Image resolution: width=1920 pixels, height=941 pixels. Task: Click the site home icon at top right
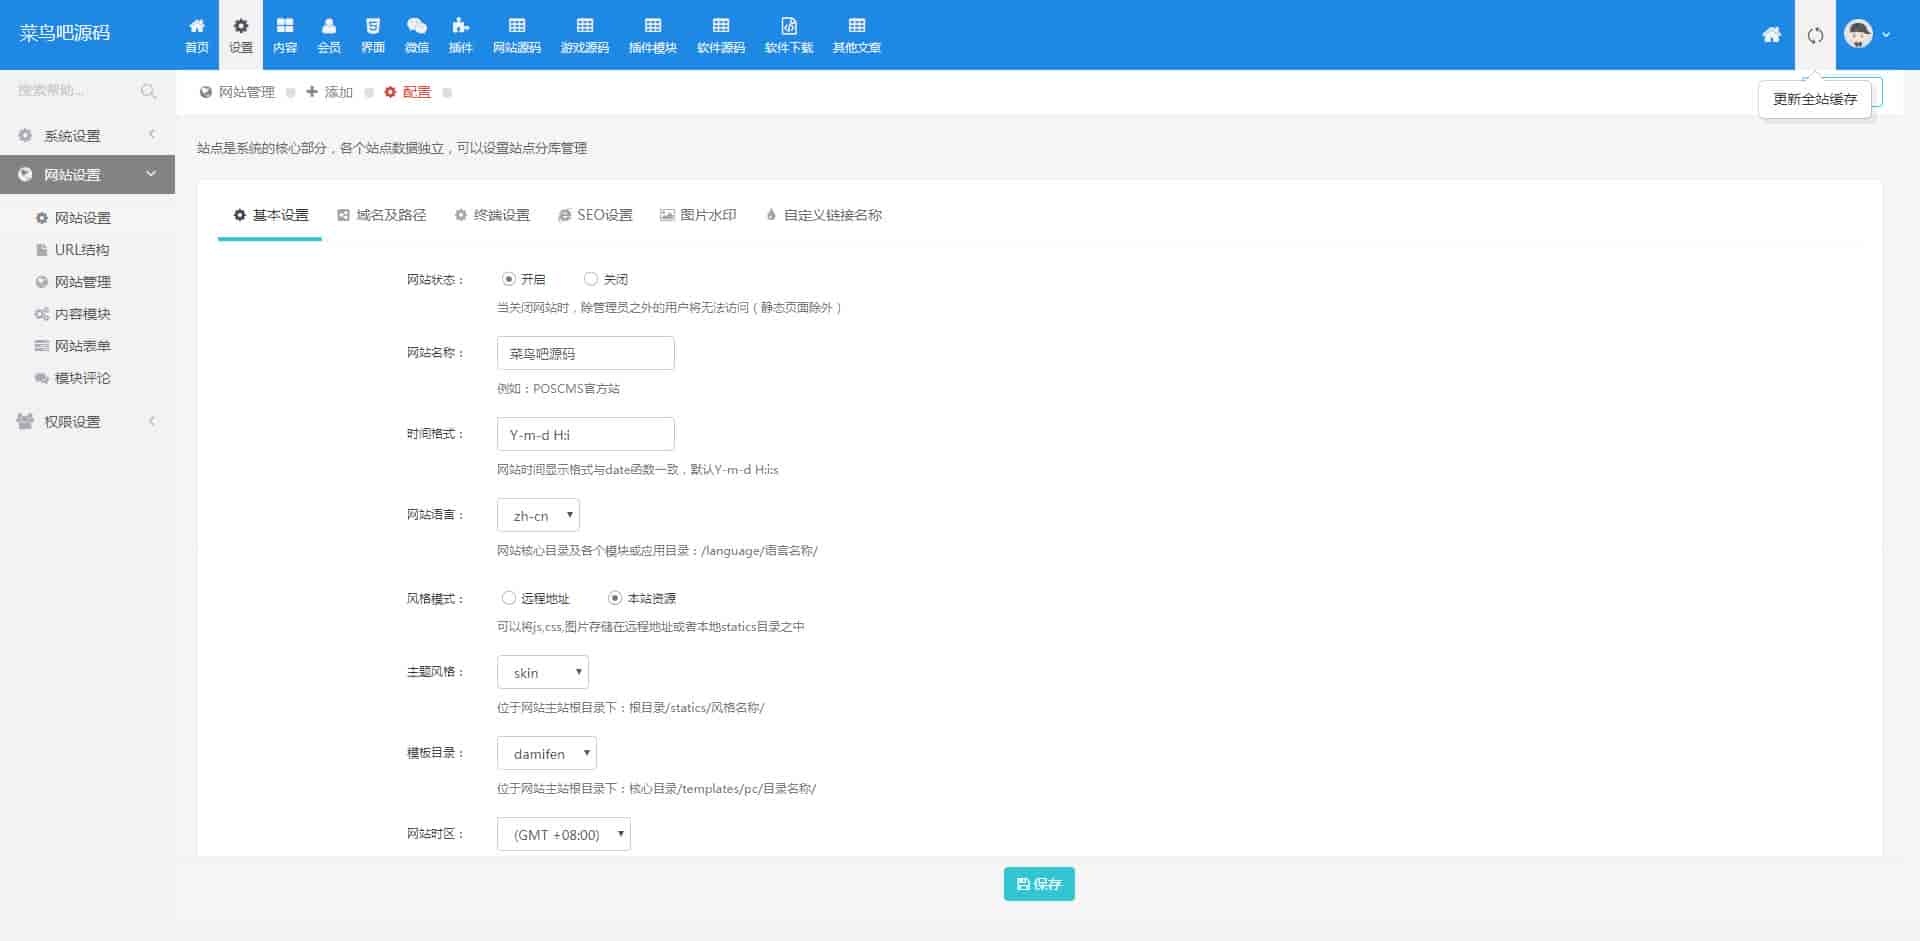click(1771, 35)
